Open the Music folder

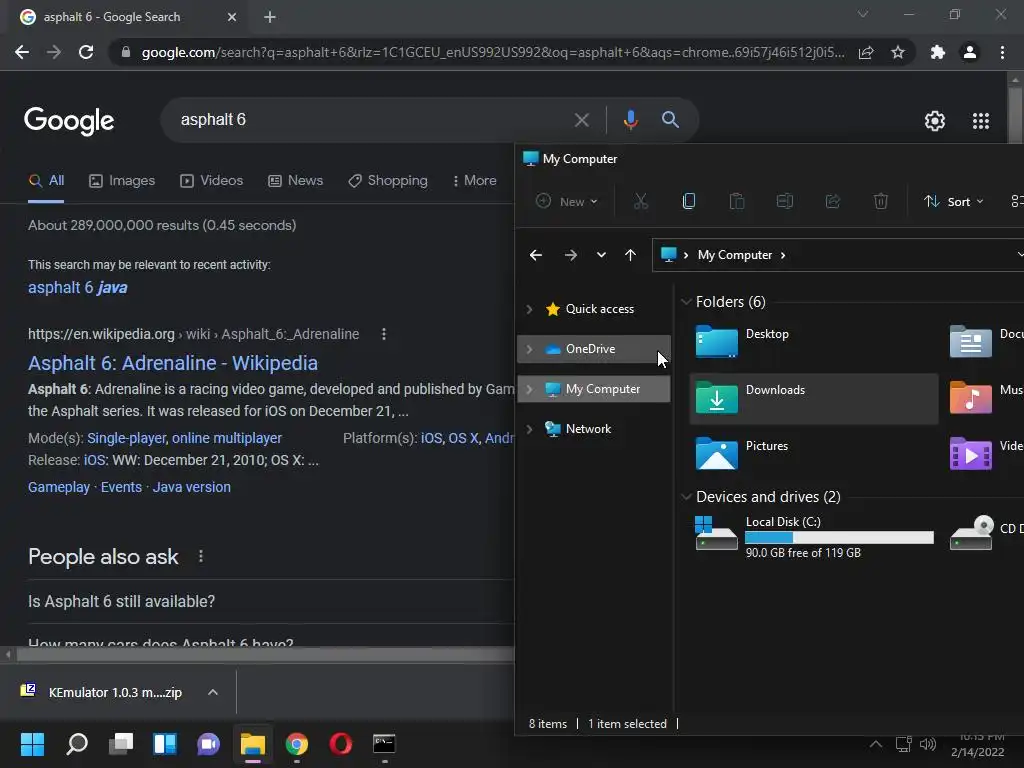tap(985, 398)
